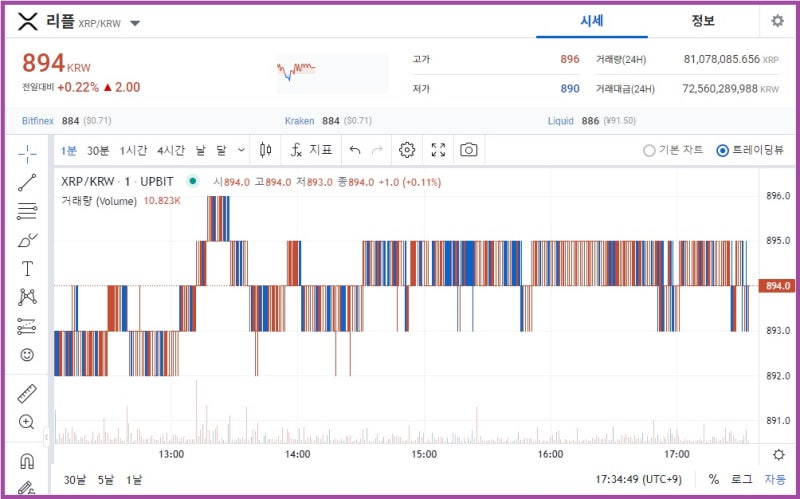
Task: Click the low price 890 value
Action: (x=569, y=89)
